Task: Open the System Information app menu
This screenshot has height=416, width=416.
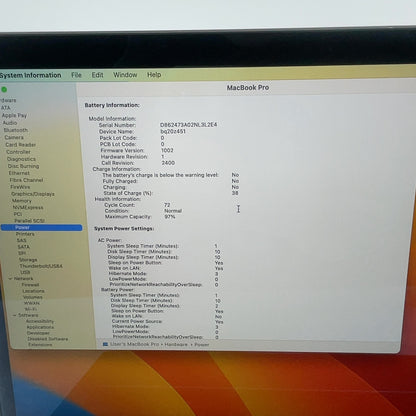Action: pos(30,75)
